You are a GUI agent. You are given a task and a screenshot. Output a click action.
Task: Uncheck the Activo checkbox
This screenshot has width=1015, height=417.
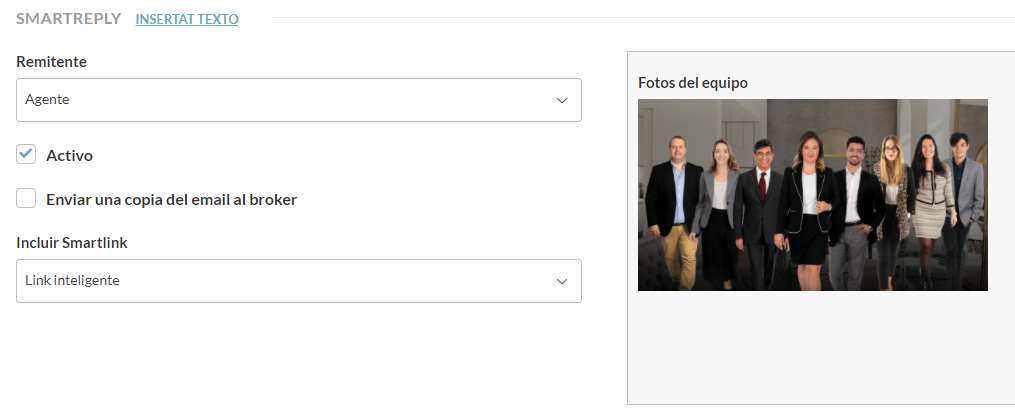[27, 154]
